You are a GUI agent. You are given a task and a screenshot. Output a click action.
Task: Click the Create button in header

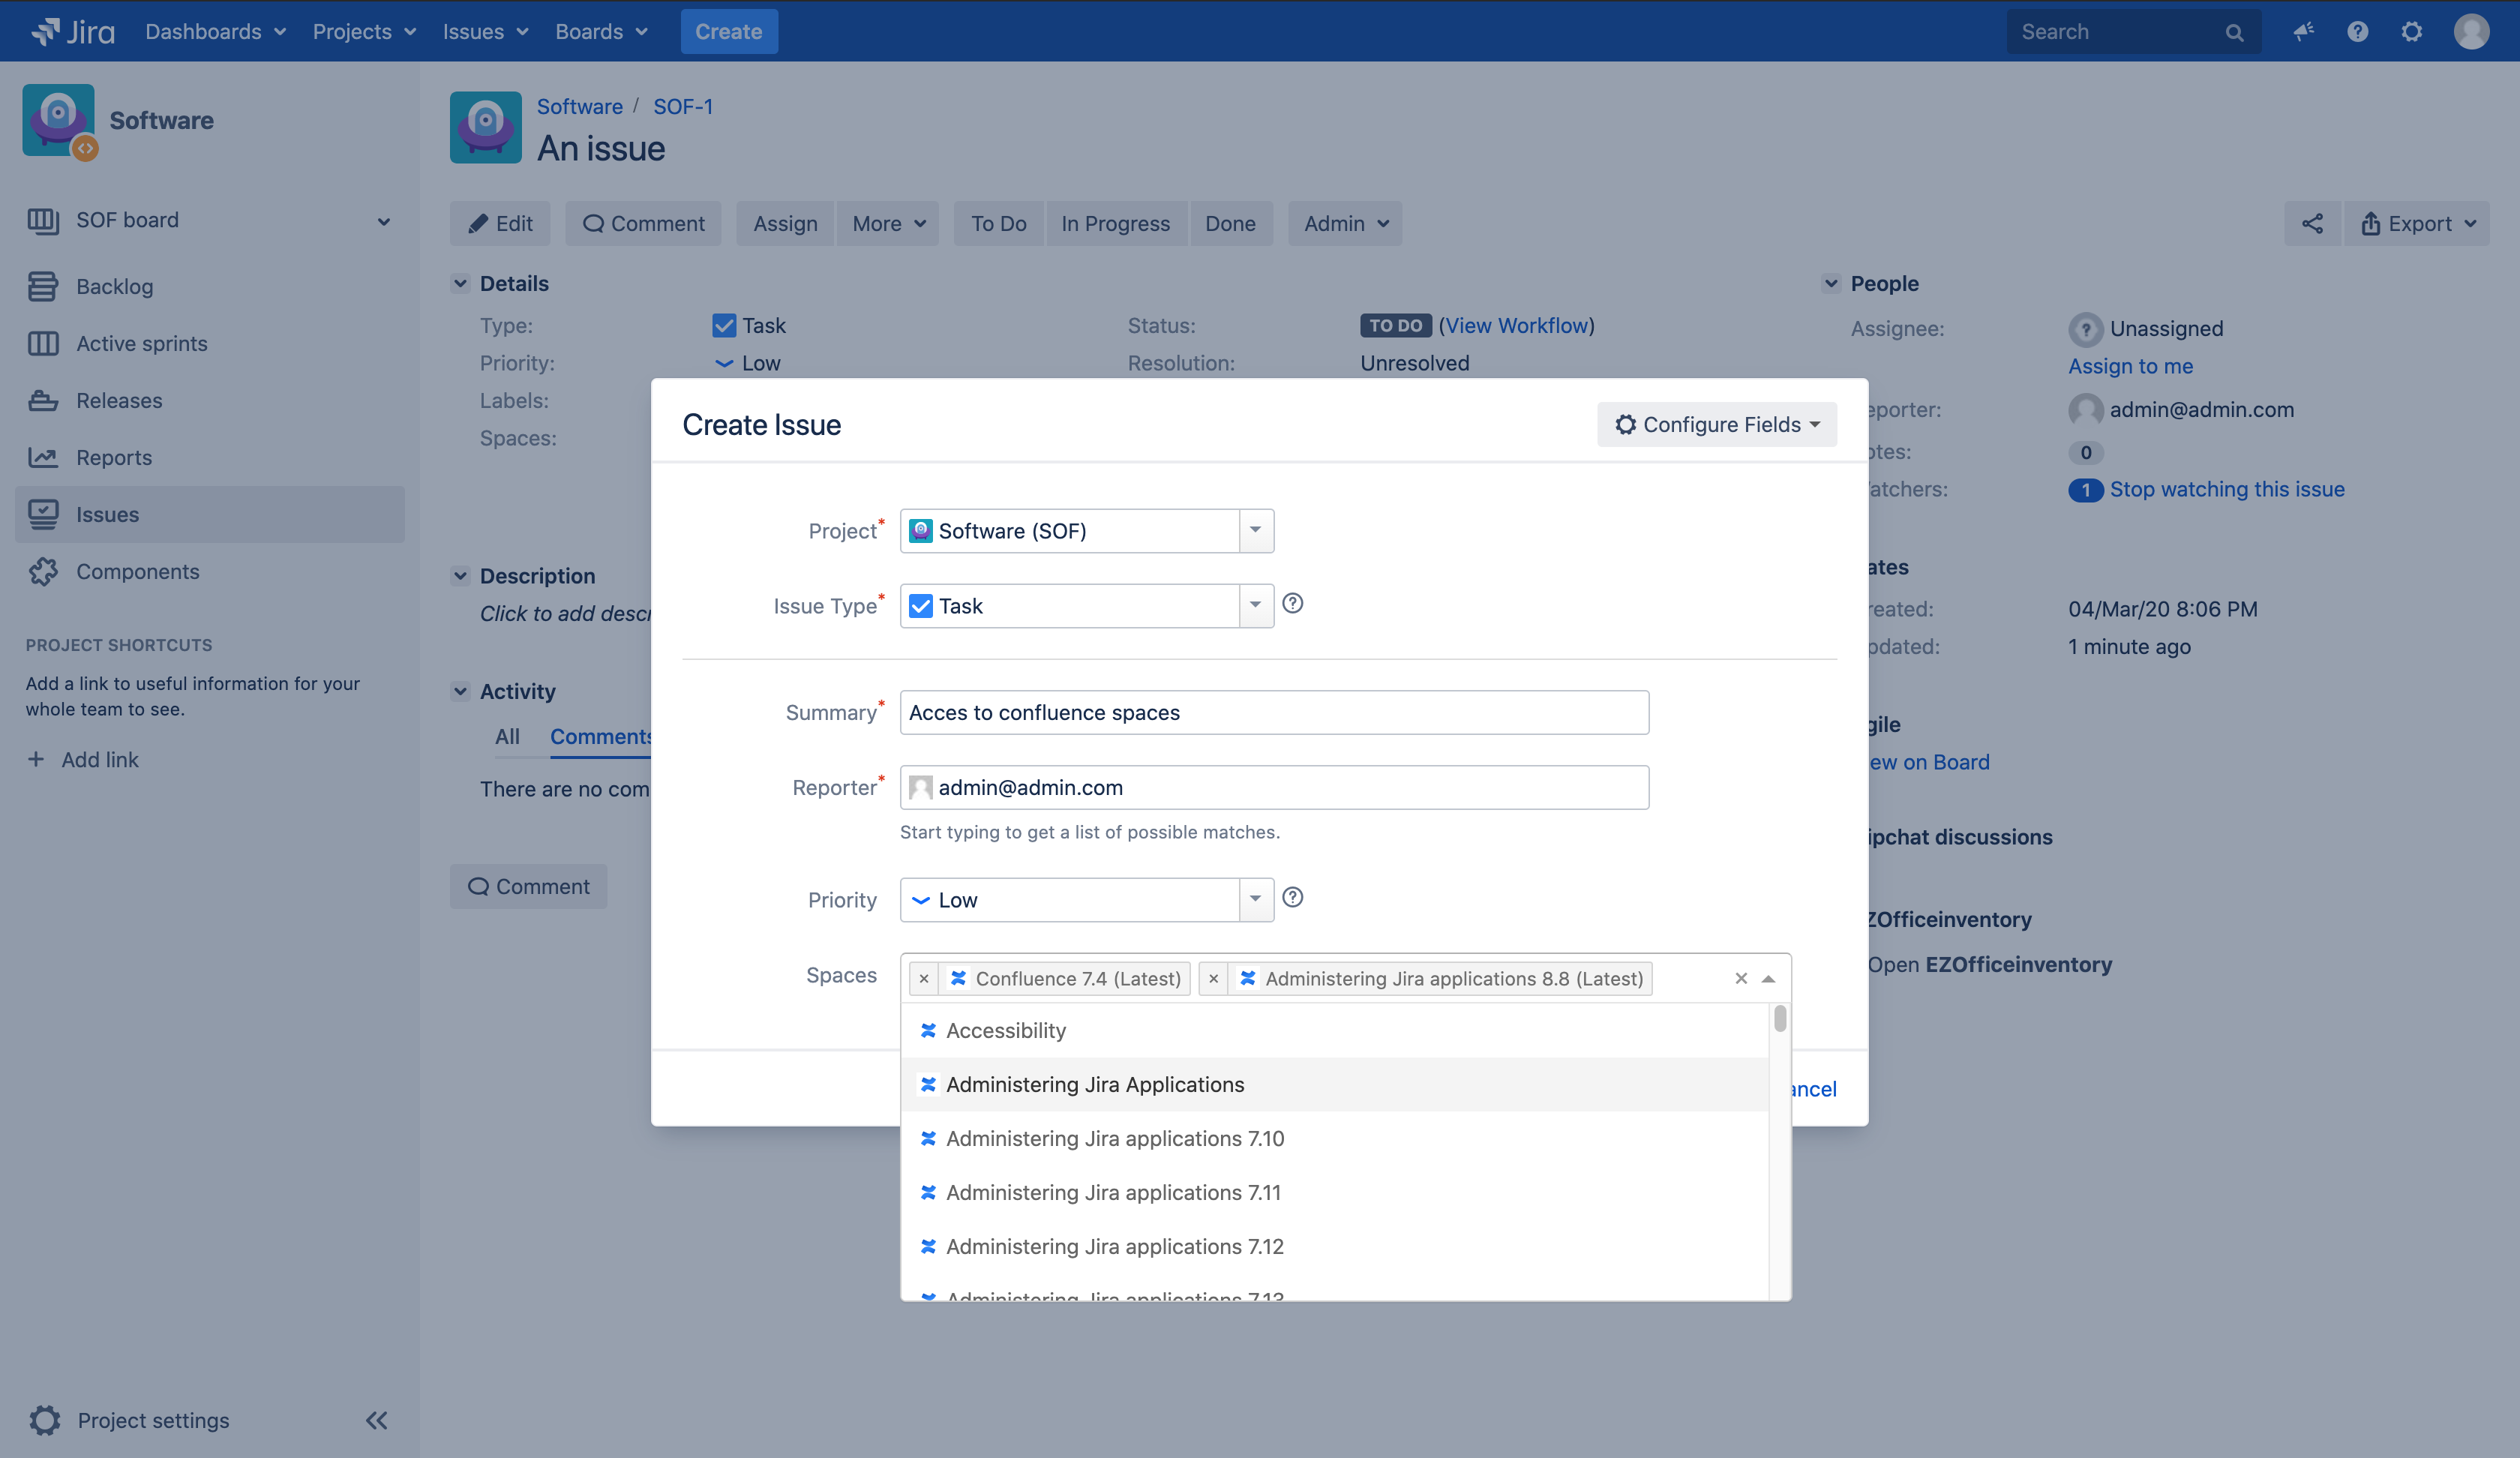click(728, 31)
